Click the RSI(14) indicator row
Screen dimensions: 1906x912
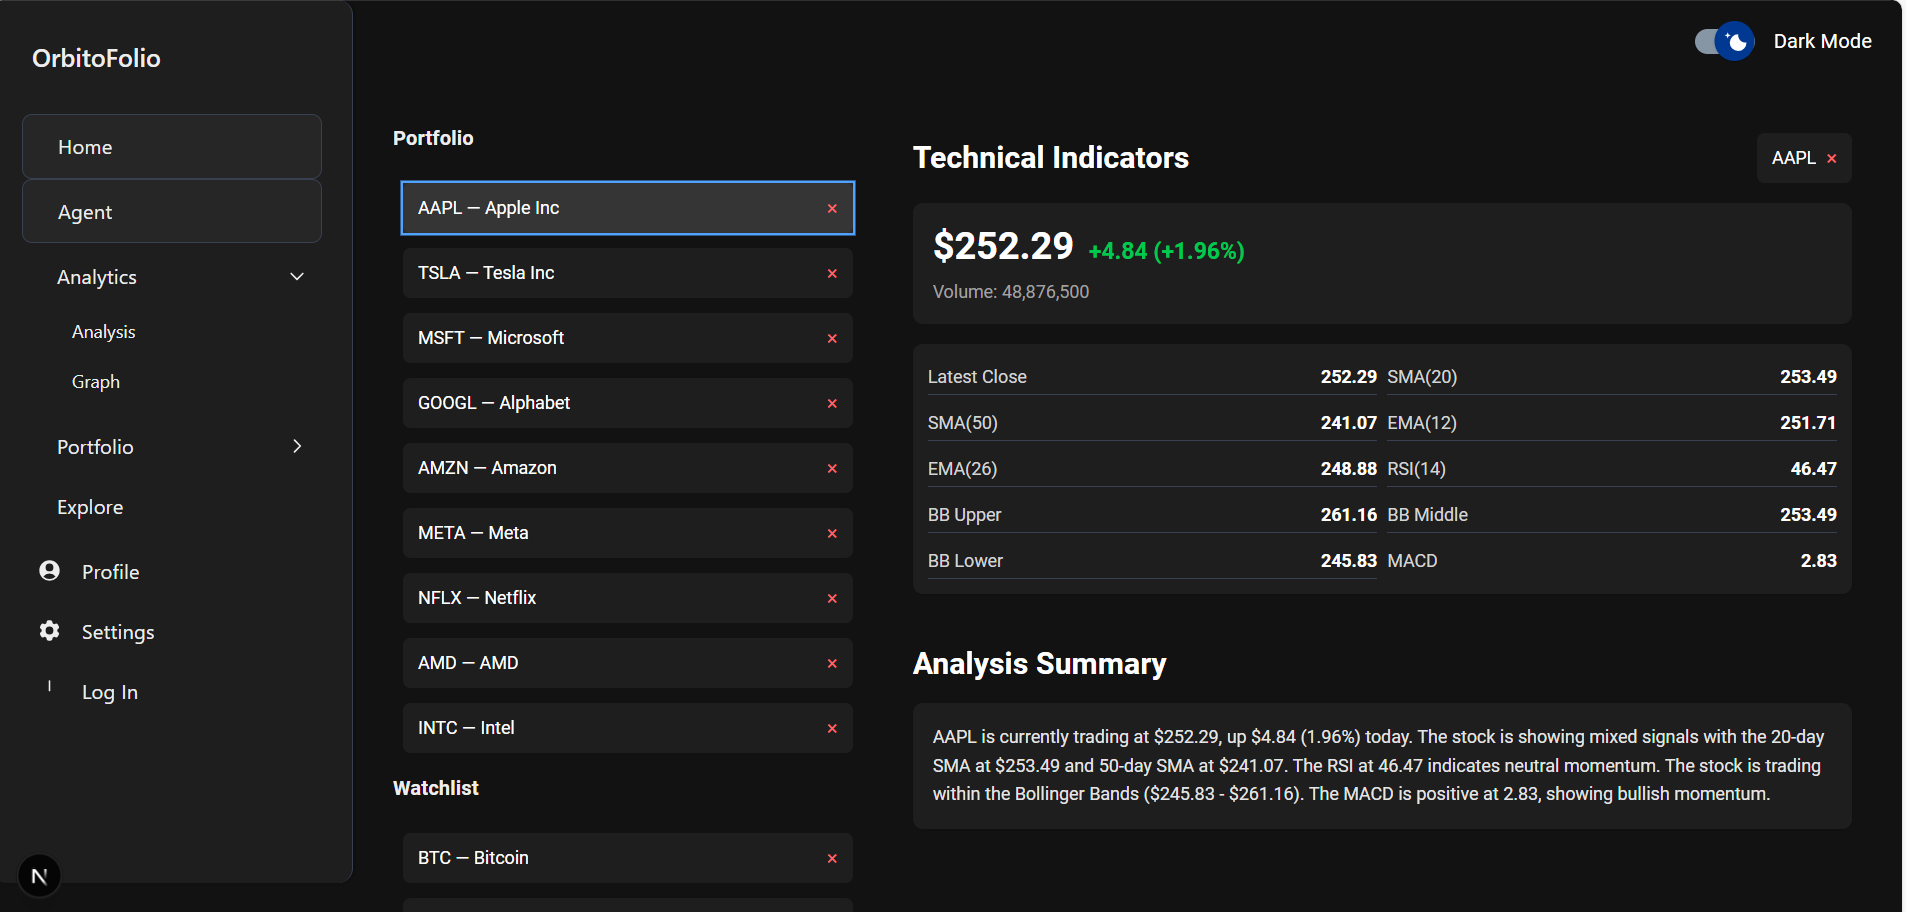pyautogui.click(x=1612, y=469)
